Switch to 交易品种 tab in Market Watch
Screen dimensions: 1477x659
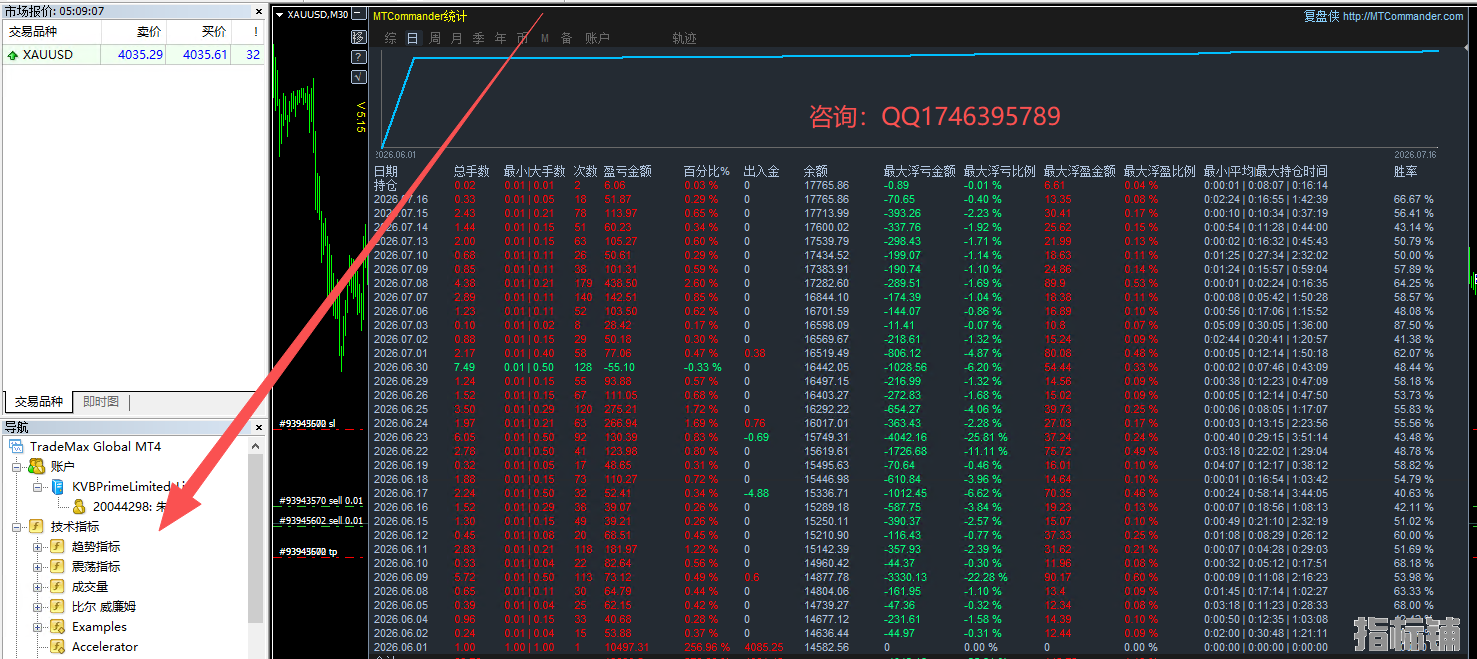click(x=39, y=402)
